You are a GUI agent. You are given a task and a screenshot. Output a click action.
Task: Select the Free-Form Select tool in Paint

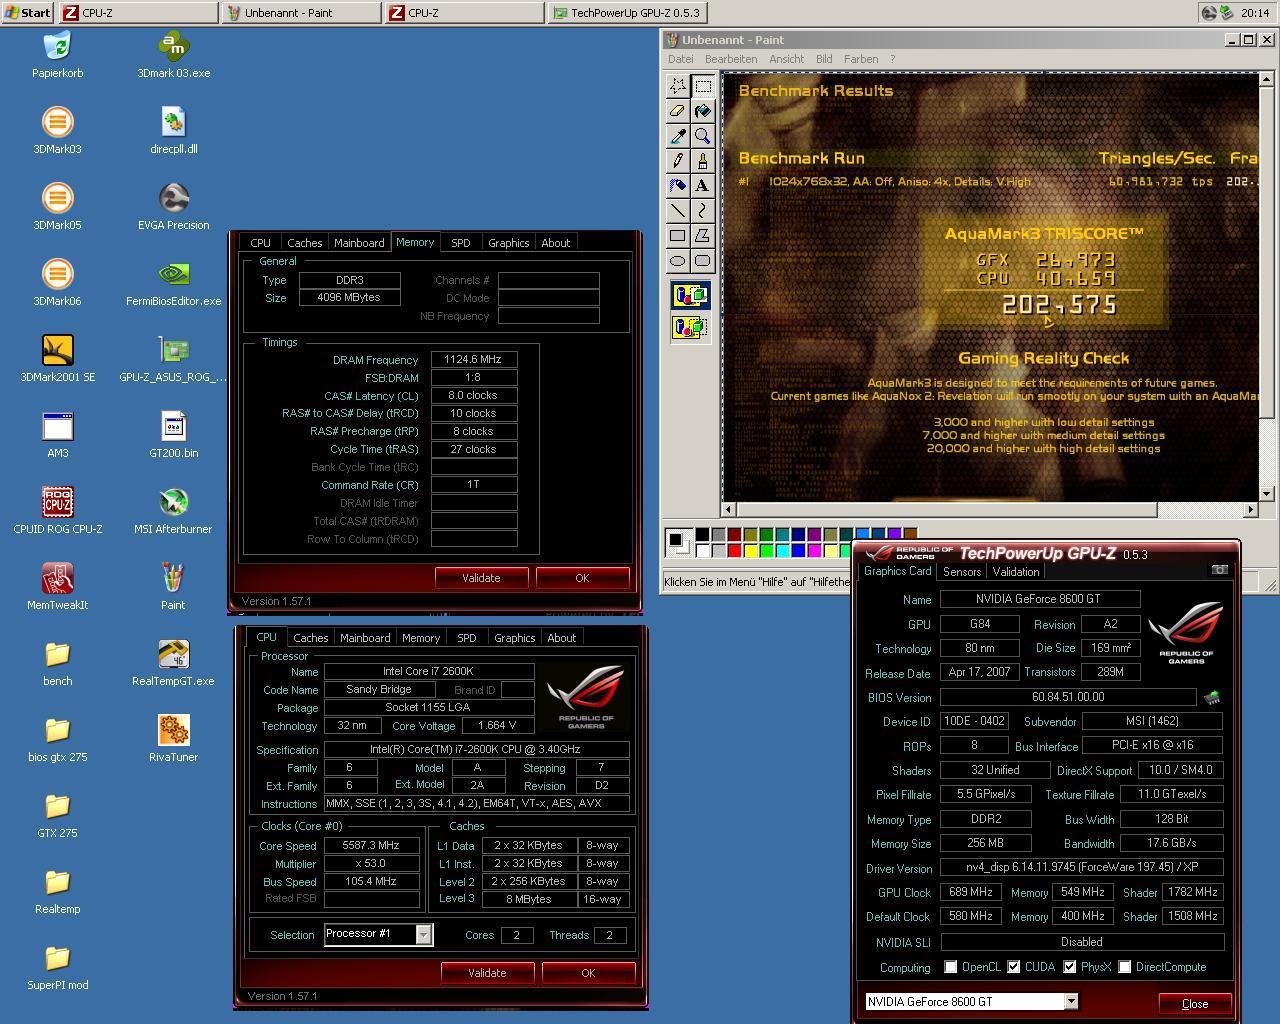coord(678,86)
